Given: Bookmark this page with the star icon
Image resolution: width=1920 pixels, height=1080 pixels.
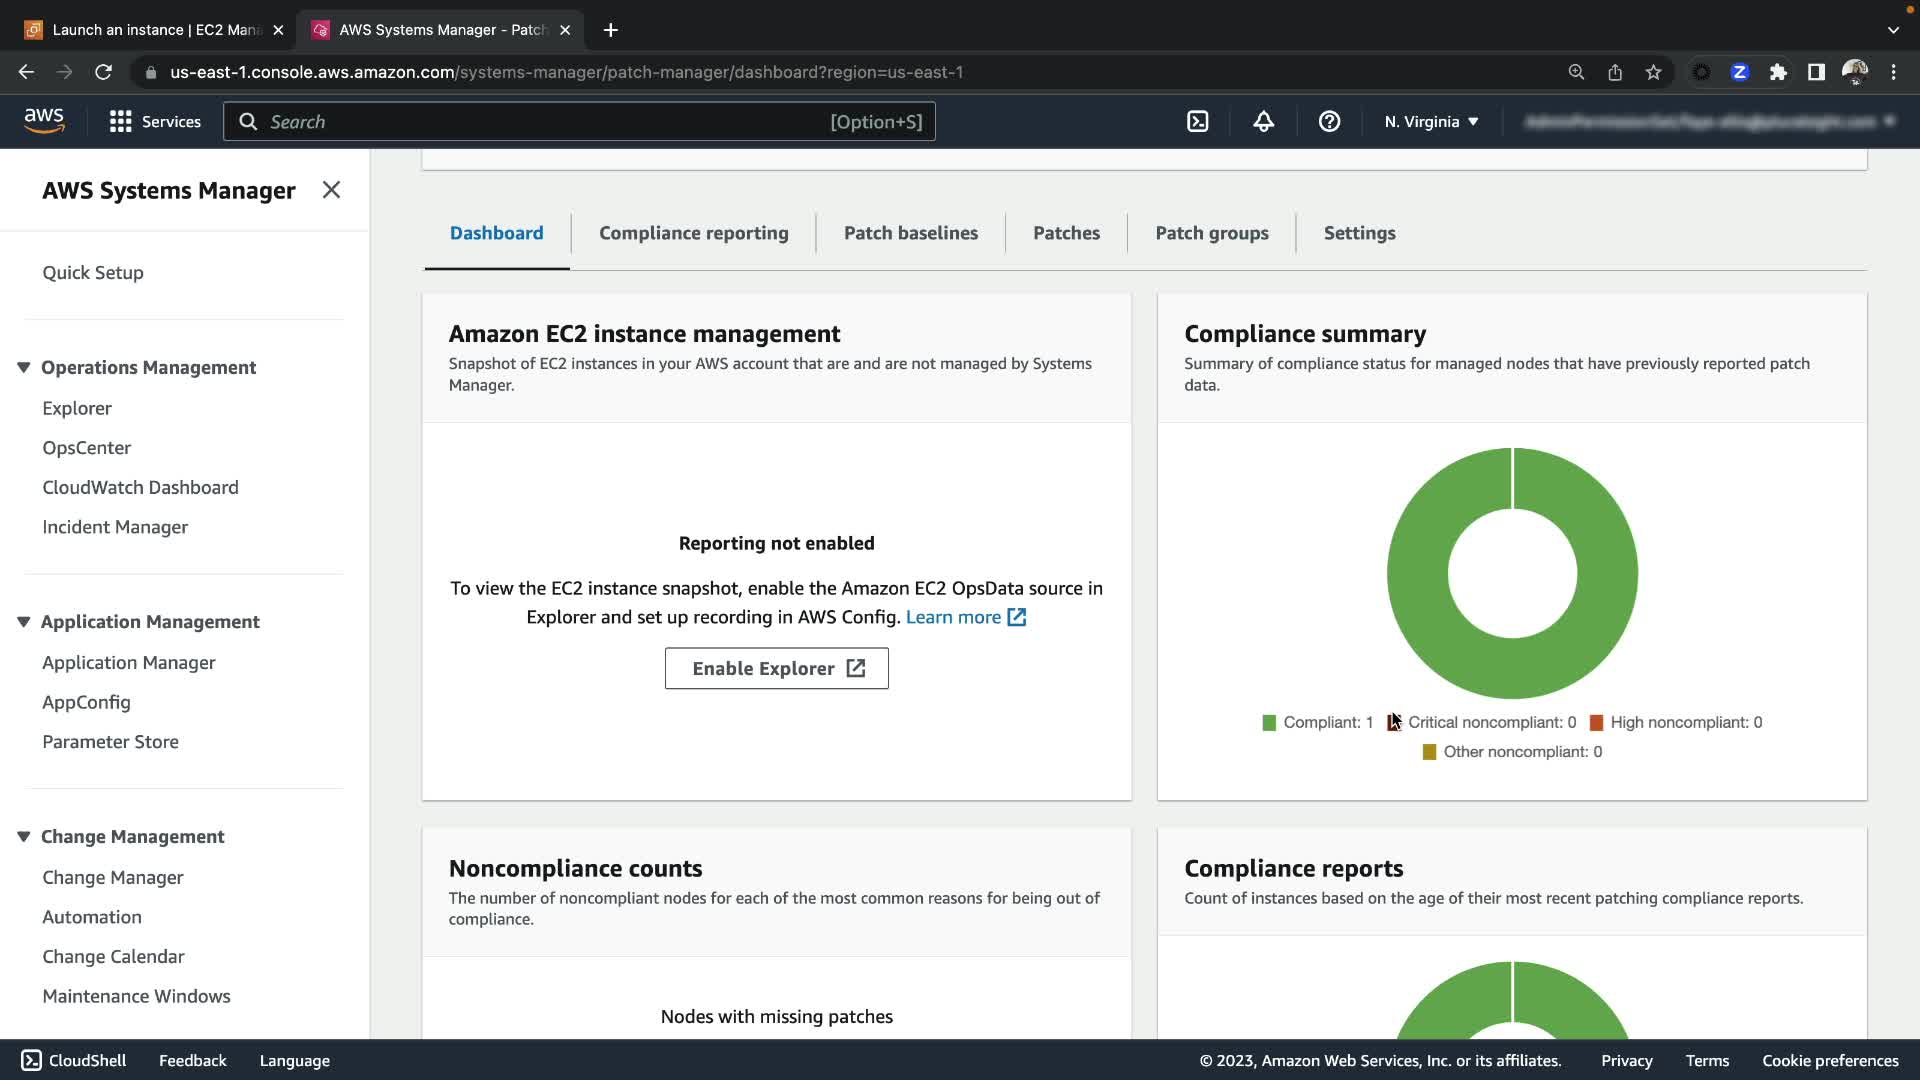Looking at the screenshot, I should 1653,72.
